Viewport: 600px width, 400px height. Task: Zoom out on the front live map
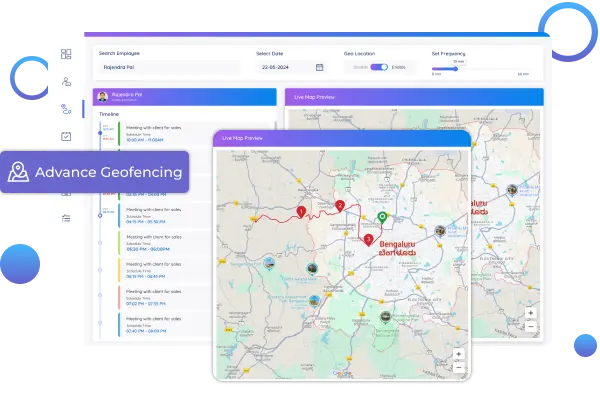tap(459, 366)
